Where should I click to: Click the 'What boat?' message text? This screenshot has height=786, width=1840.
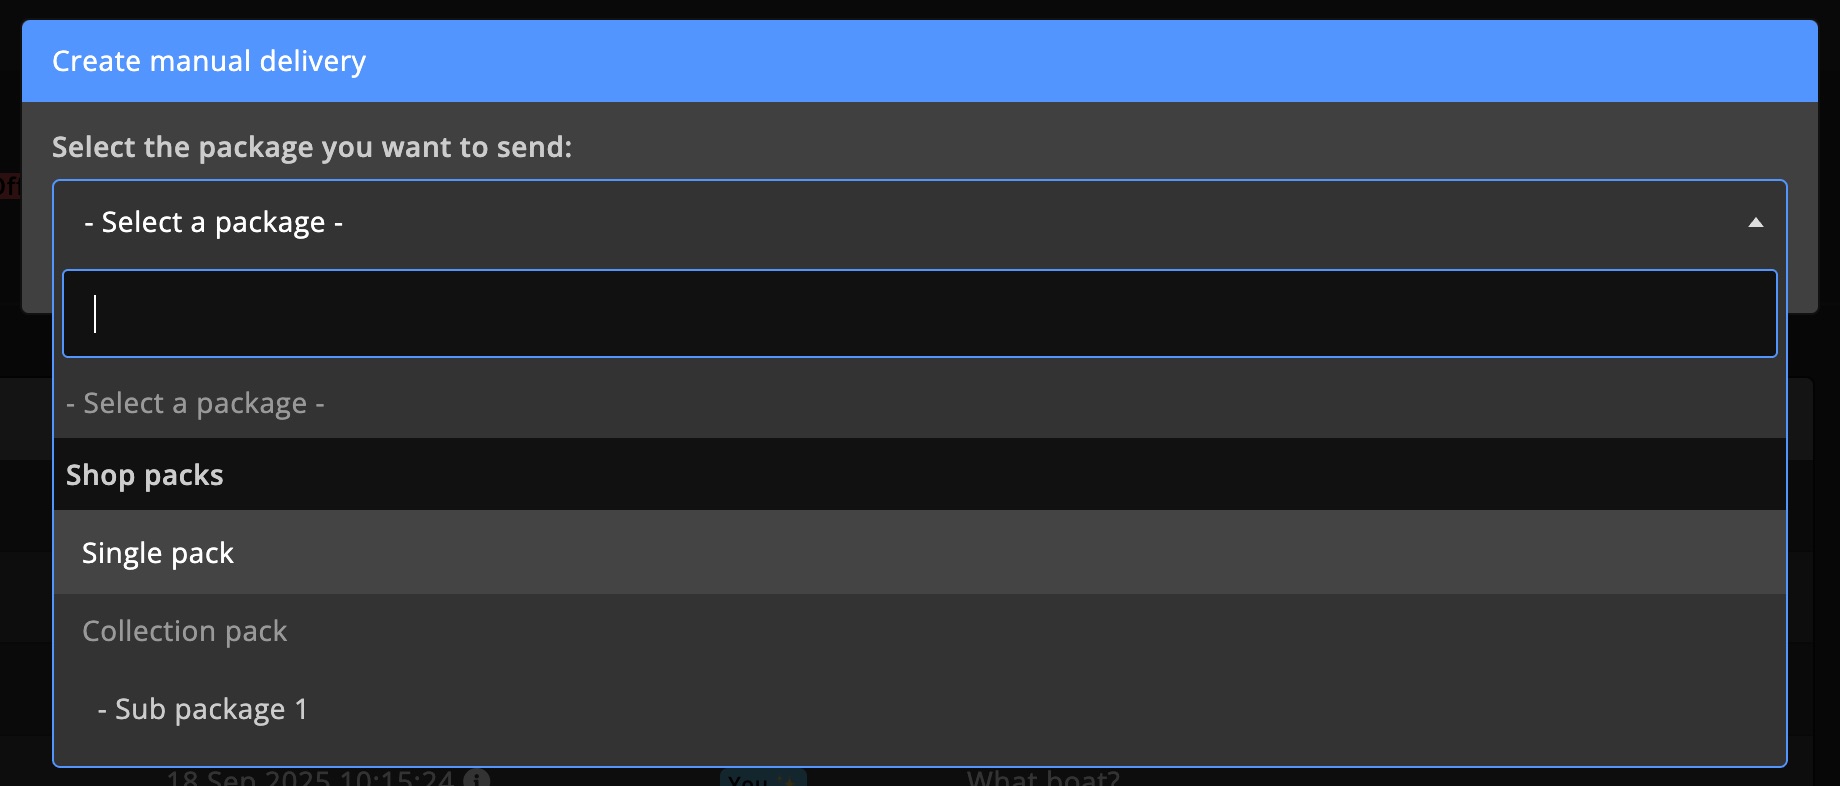click(x=1042, y=779)
